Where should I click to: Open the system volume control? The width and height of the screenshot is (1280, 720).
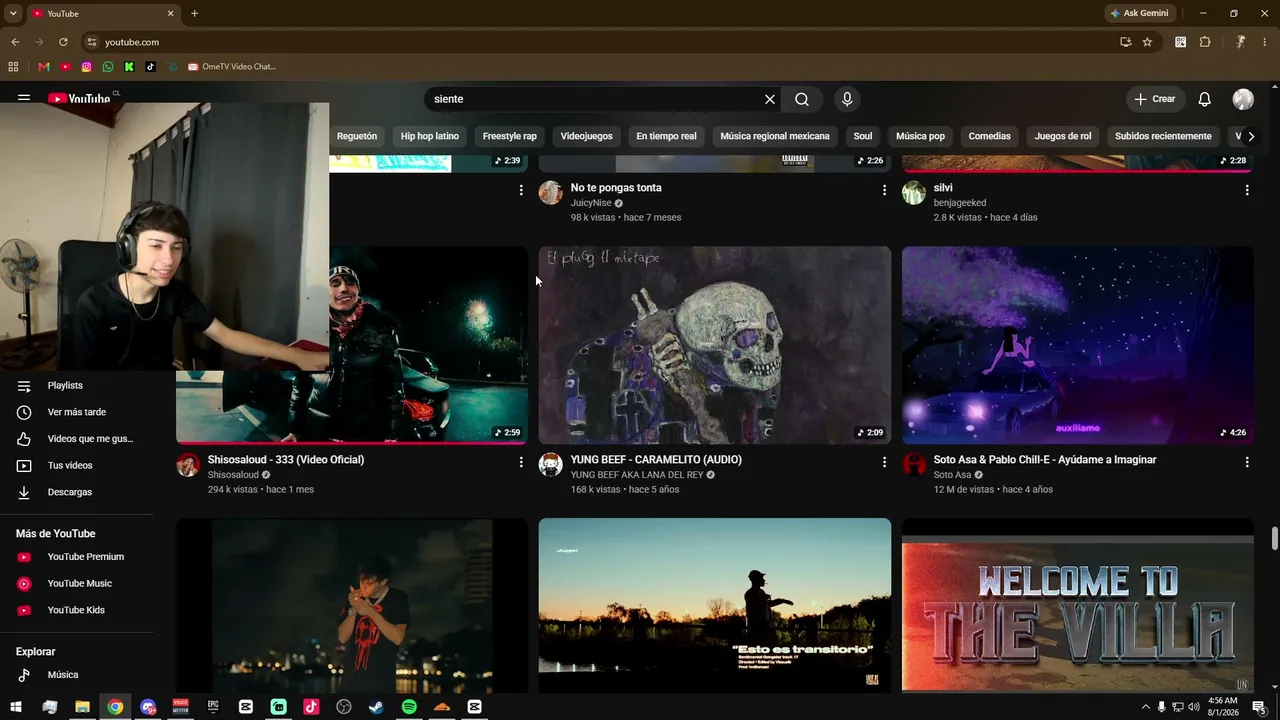coord(1193,707)
